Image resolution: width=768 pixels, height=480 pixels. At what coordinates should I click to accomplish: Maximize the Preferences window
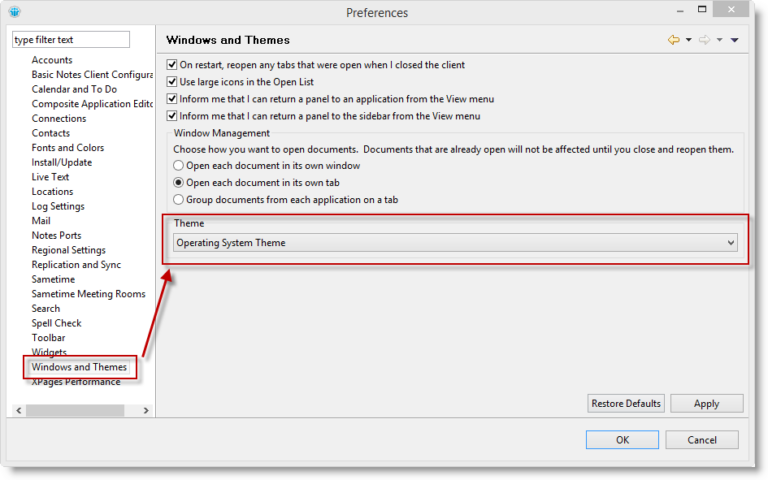[x=702, y=9]
